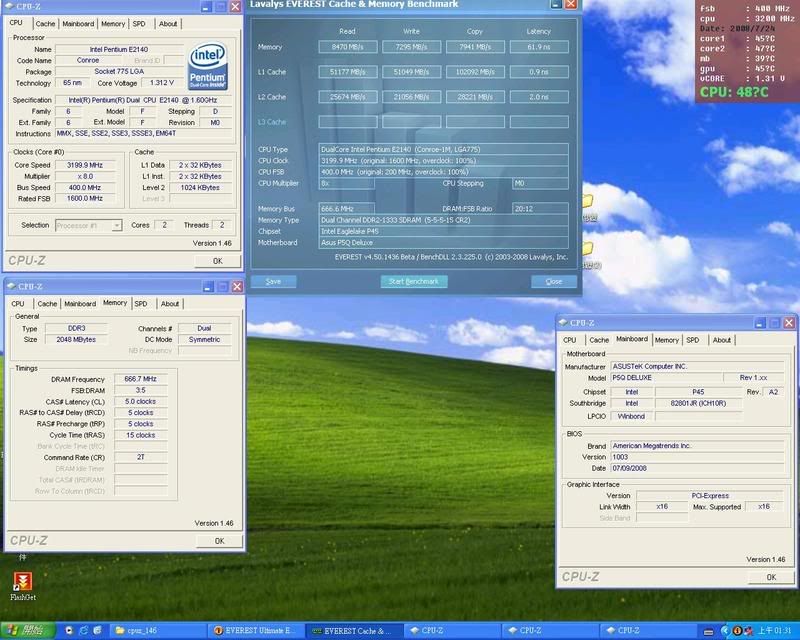Select Mainboard tab in the Memory-tab CPU-Z window

point(80,304)
